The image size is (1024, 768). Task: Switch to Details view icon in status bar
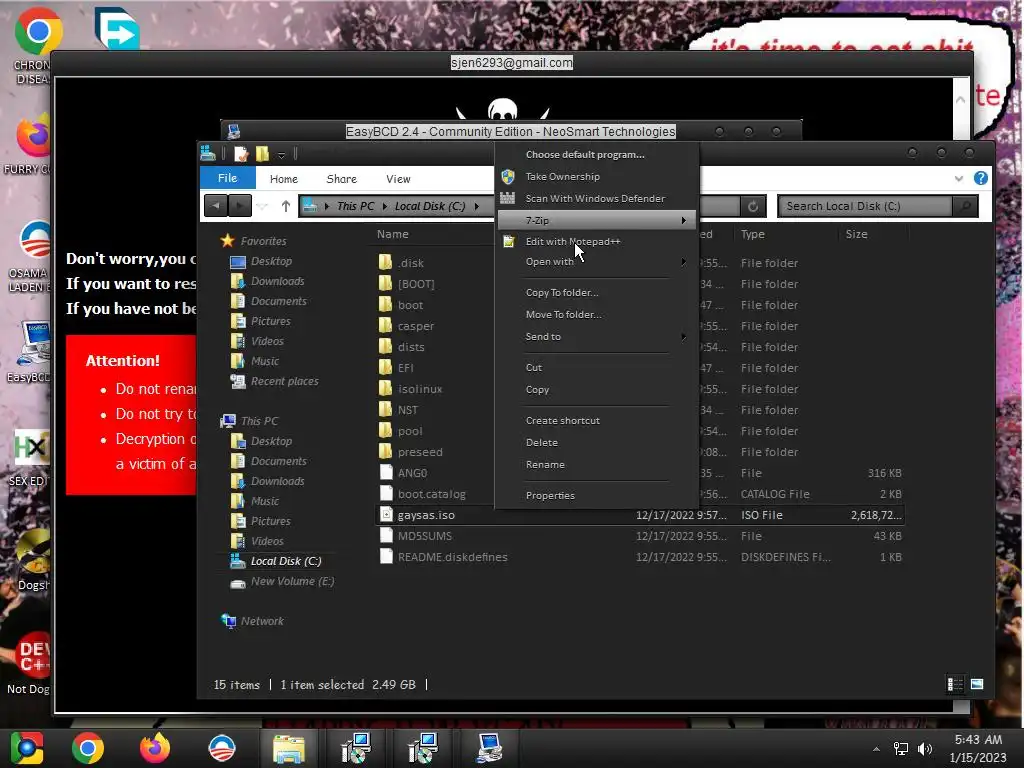[955, 684]
